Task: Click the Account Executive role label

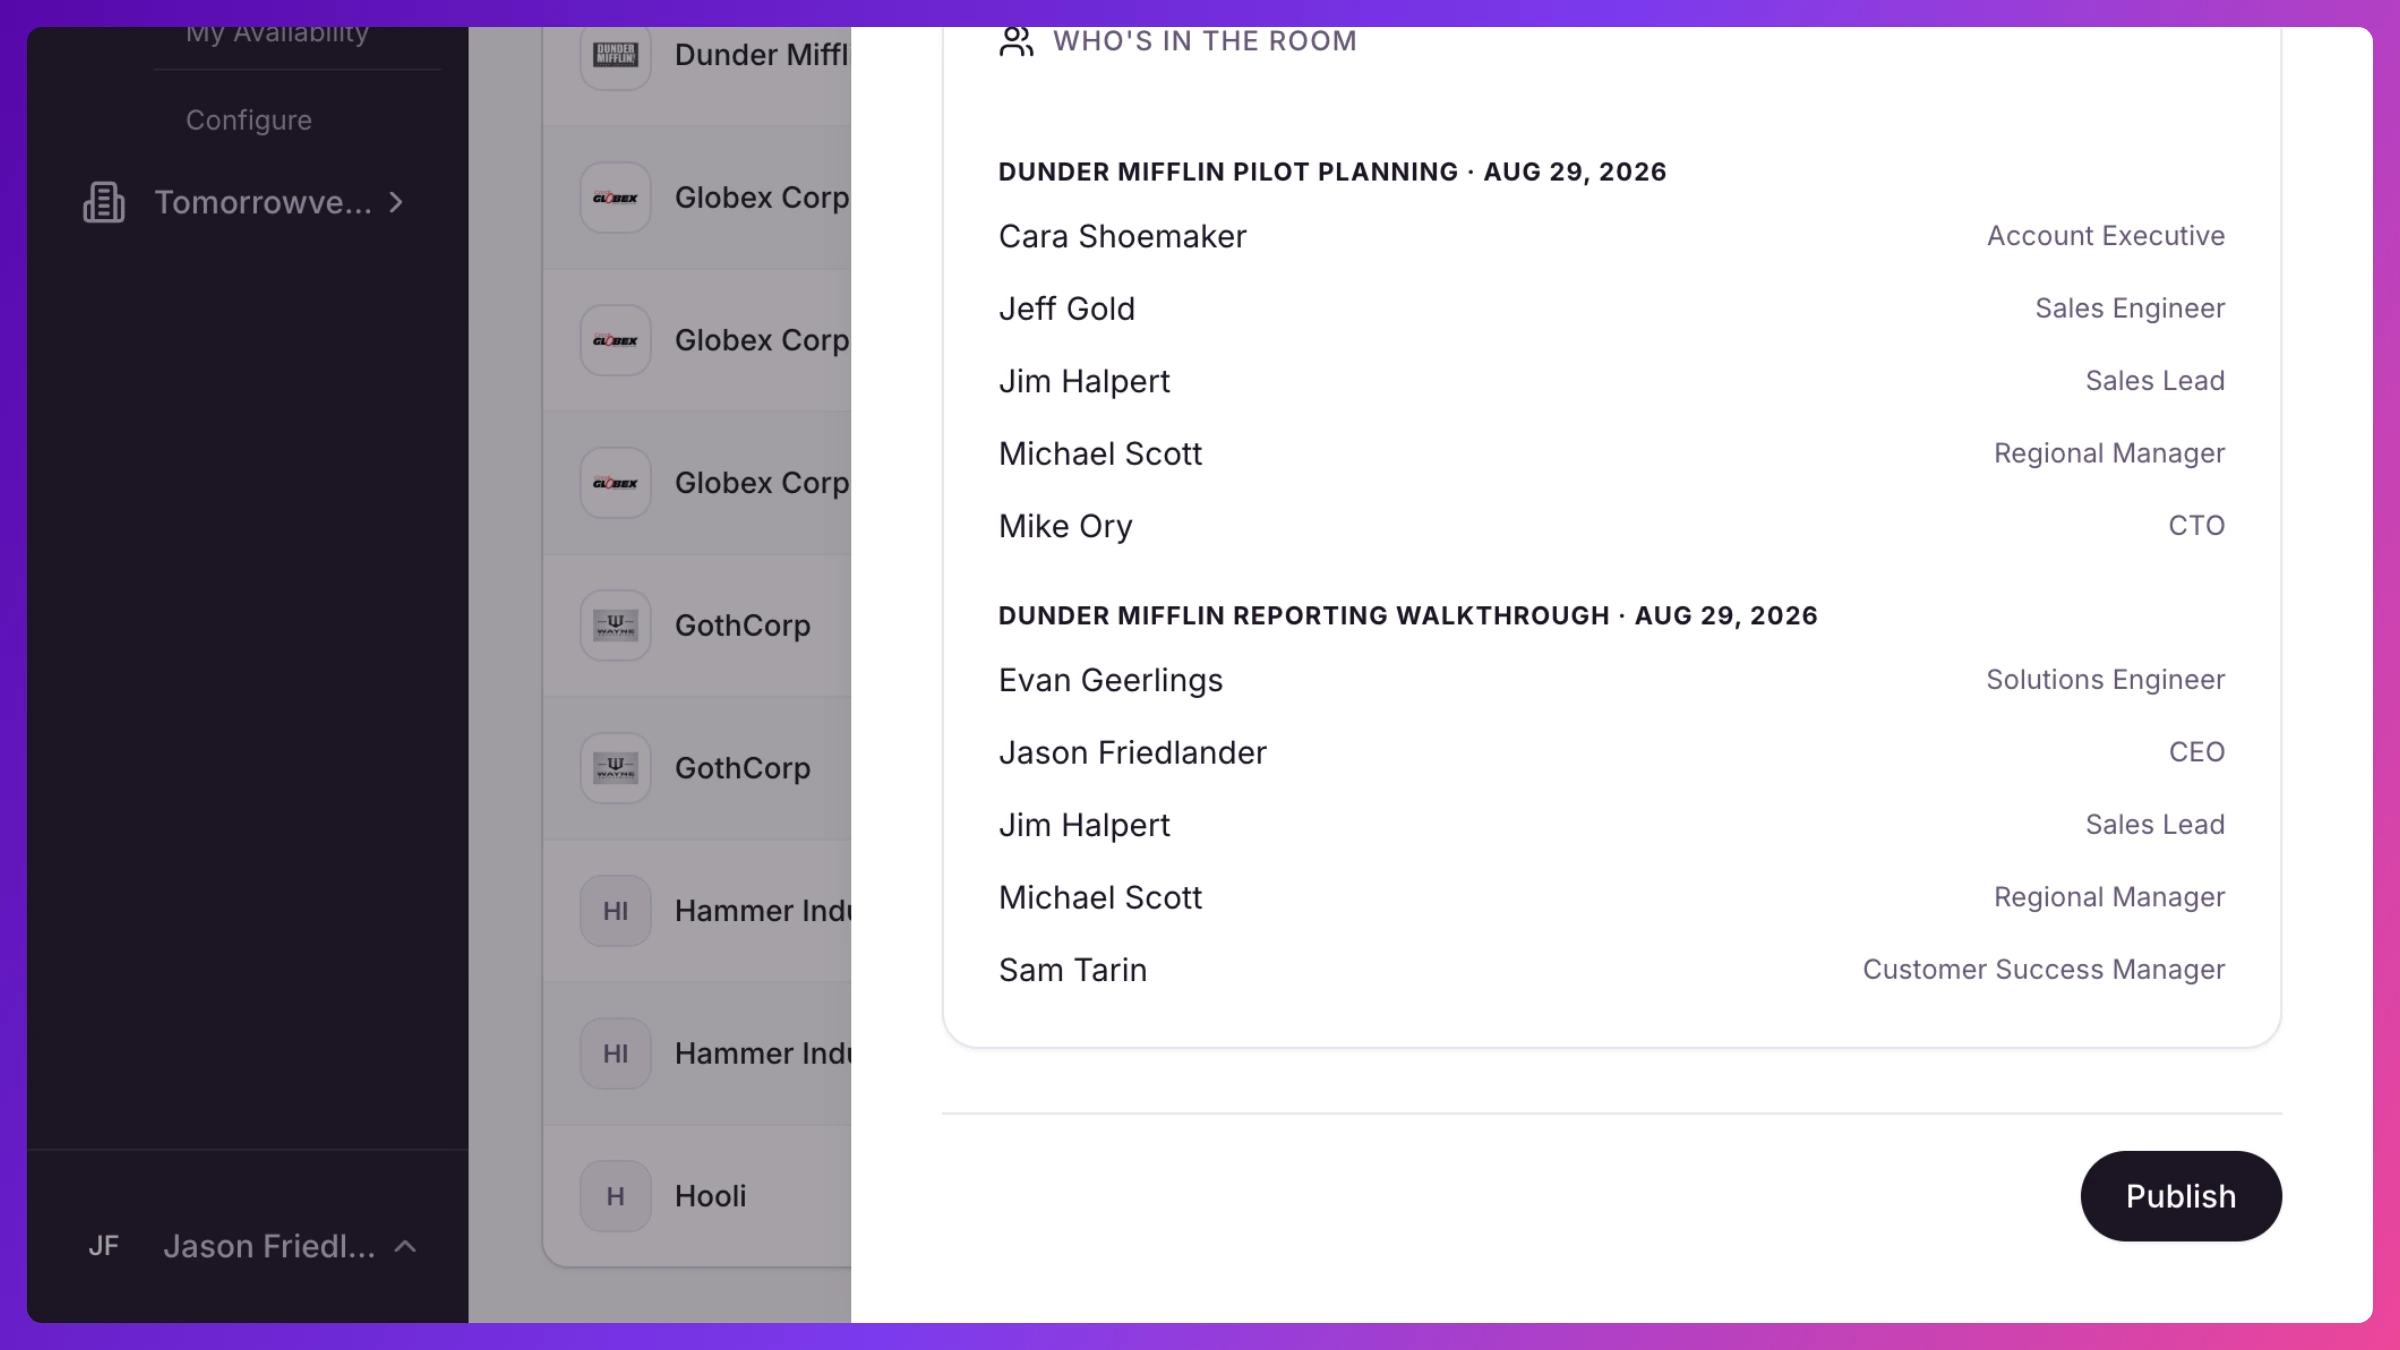Action: [2105, 236]
